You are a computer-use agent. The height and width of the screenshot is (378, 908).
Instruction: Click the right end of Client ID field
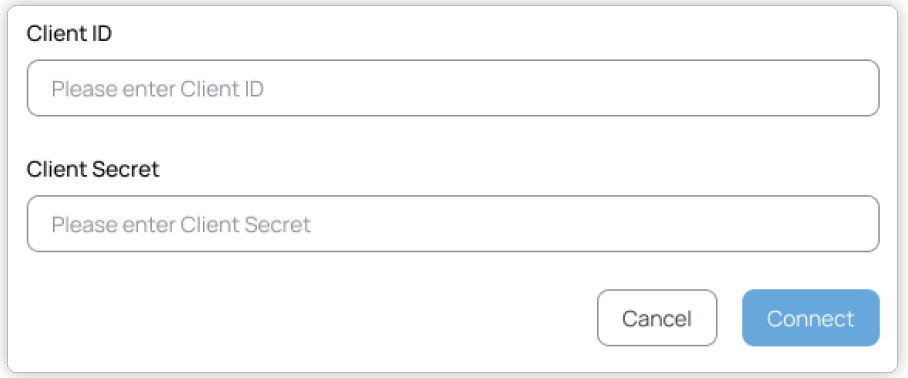(x=863, y=88)
